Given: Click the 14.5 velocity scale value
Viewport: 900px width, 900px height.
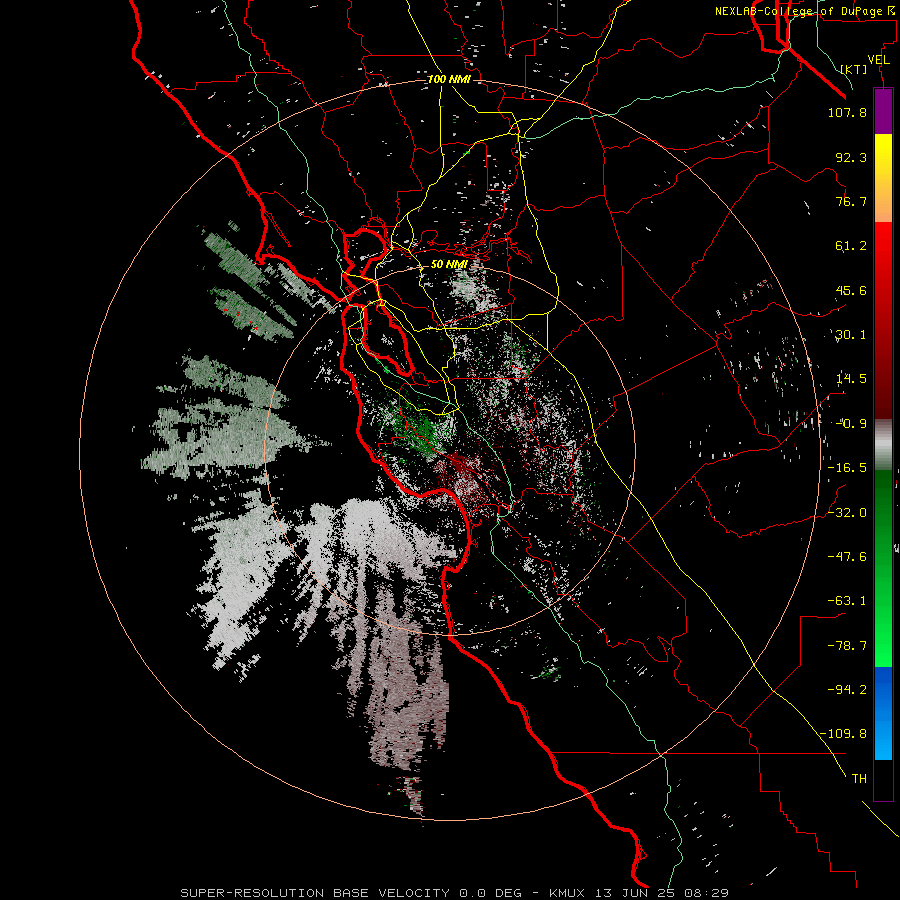Looking at the screenshot, I should point(851,379).
